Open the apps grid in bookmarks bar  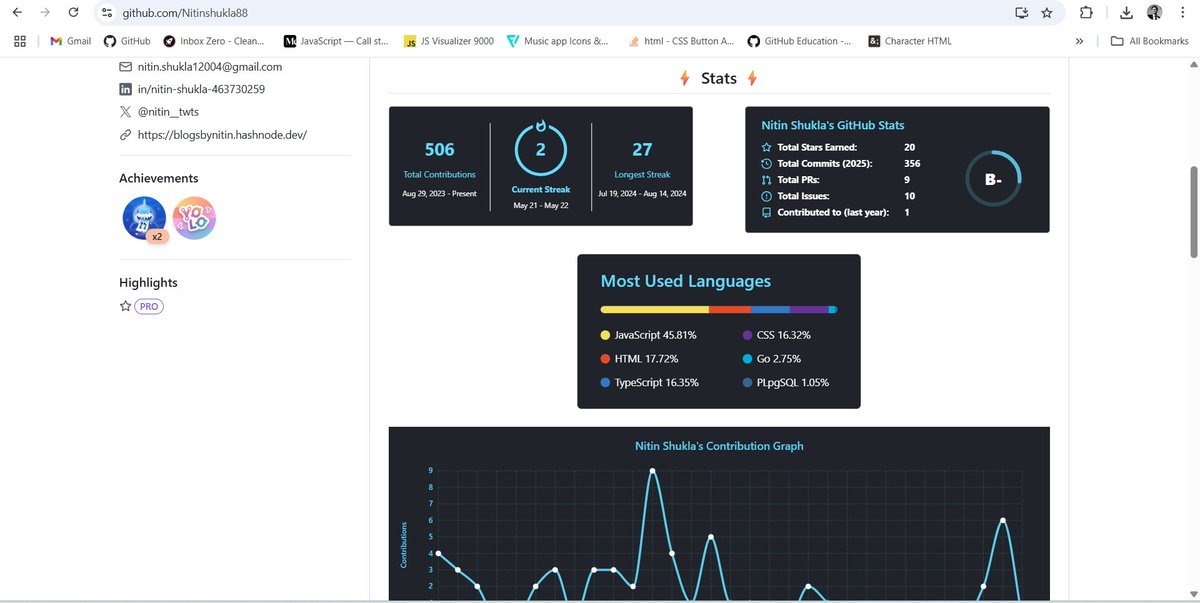20,41
